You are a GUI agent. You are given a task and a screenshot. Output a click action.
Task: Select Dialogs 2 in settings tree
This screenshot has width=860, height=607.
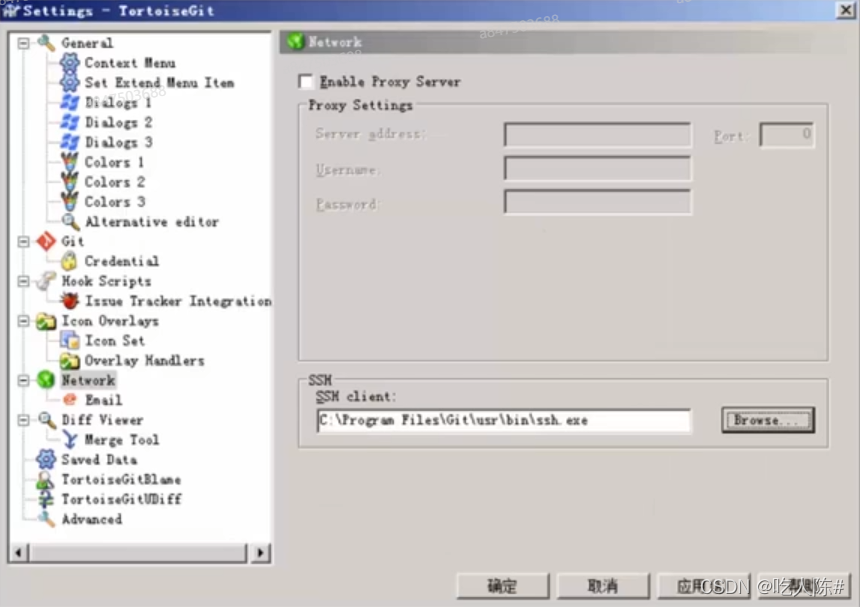(118, 122)
